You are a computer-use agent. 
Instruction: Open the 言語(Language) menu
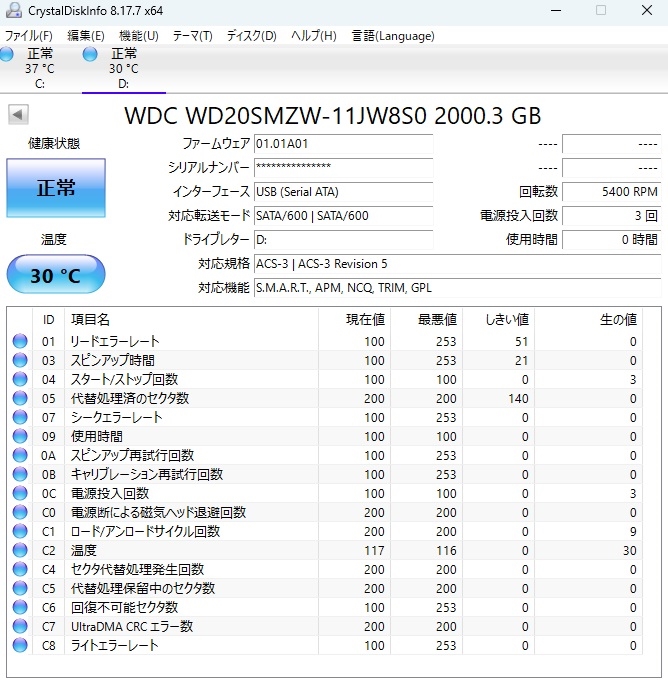tap(393, 36)
